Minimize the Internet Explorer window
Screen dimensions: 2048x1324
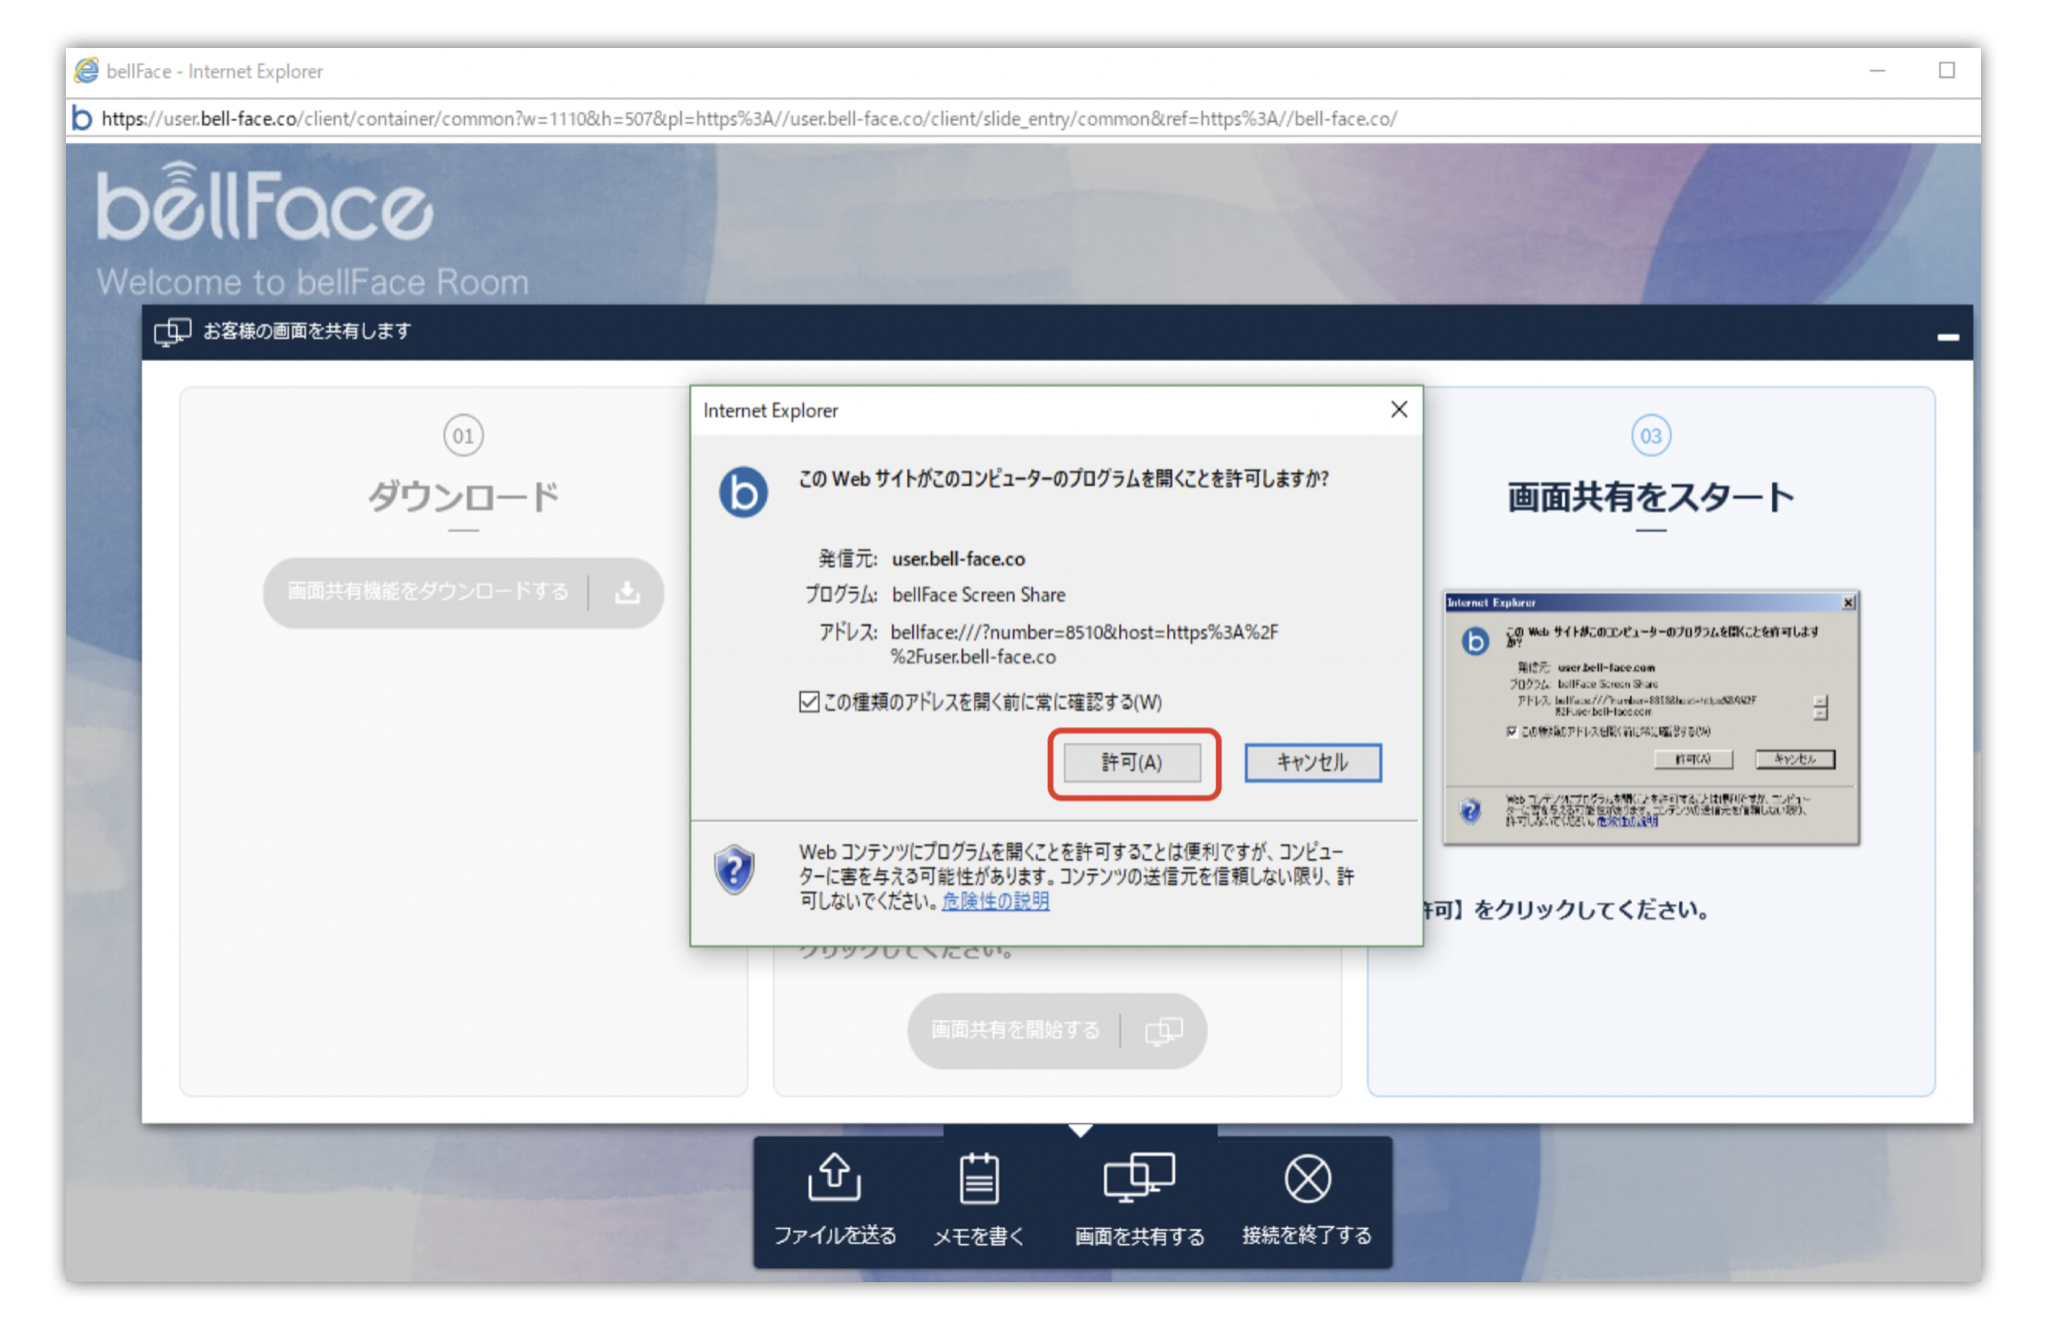point(1877,70)
